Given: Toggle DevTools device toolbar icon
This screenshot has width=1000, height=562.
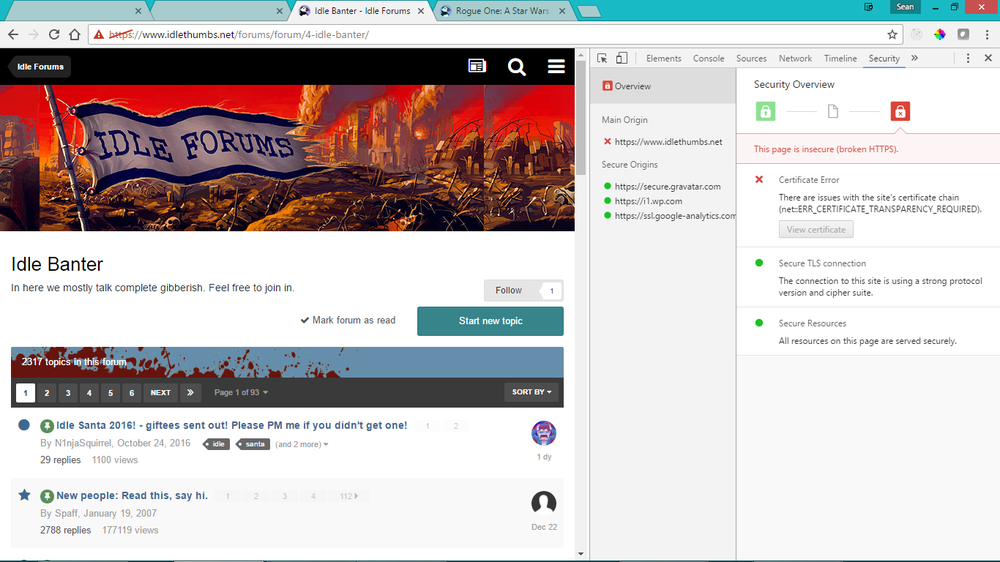Looking at the screenshot, I should pos(622,58).
